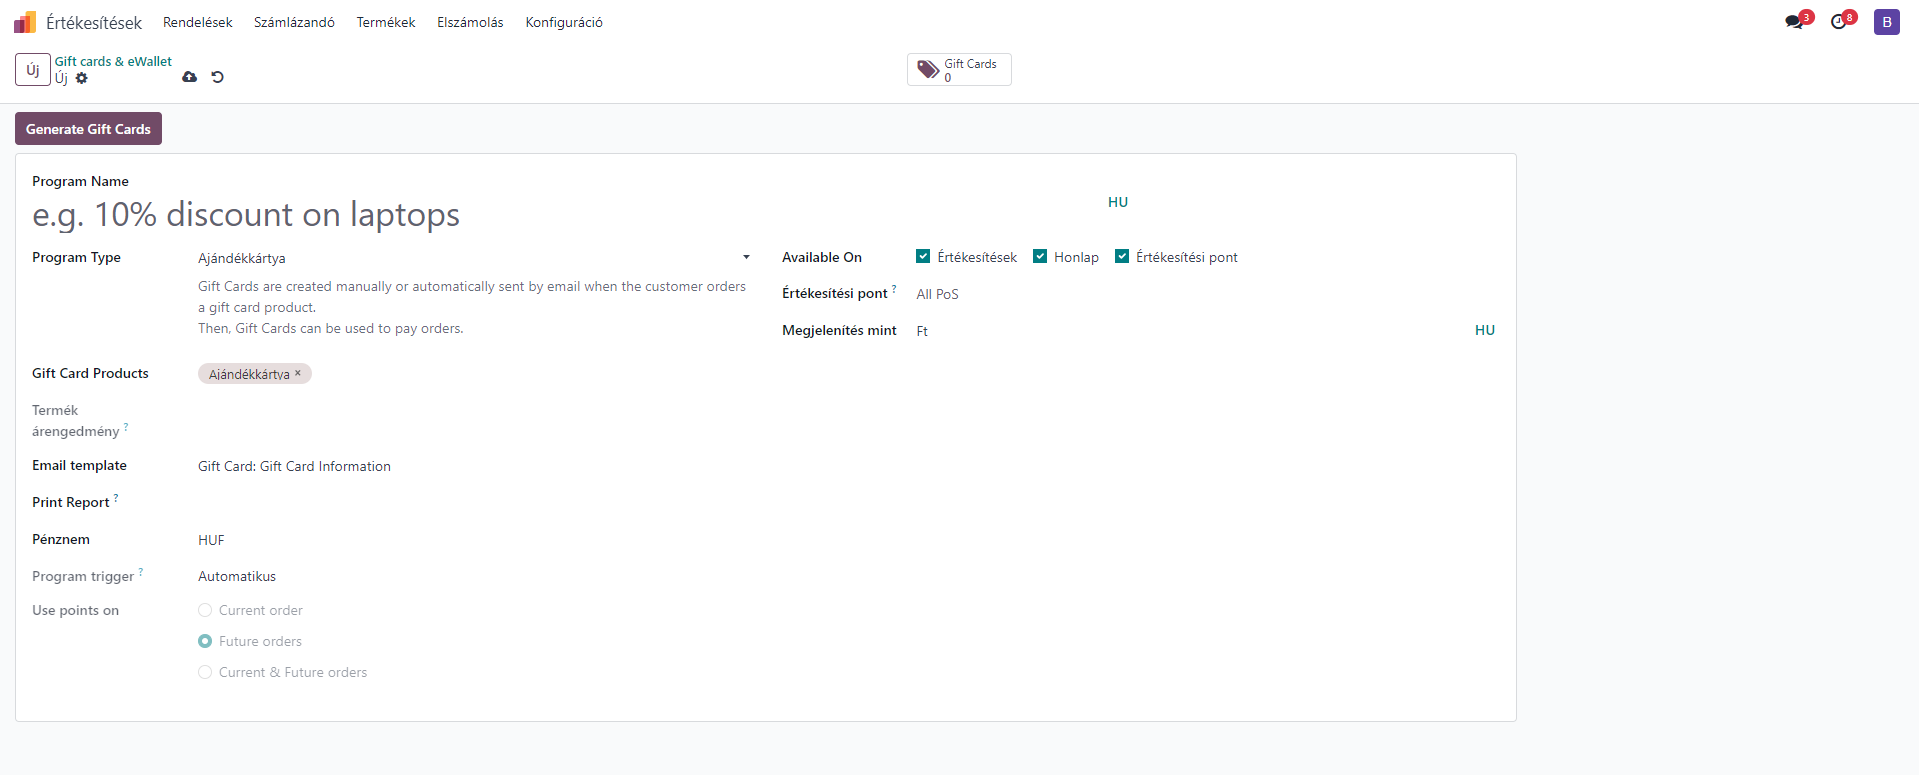Open the Konfiguráció menu

pyautogui.click(x=564, y=22)
